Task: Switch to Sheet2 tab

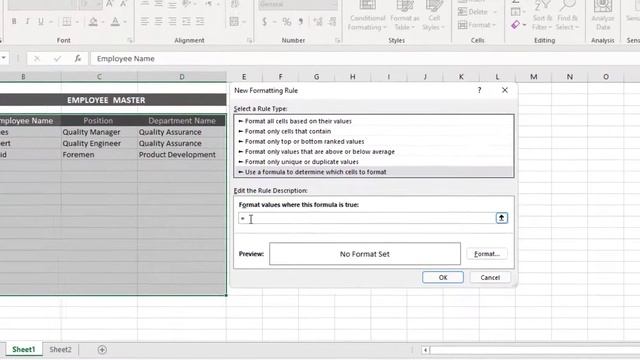Action: [x=60, y=349]
